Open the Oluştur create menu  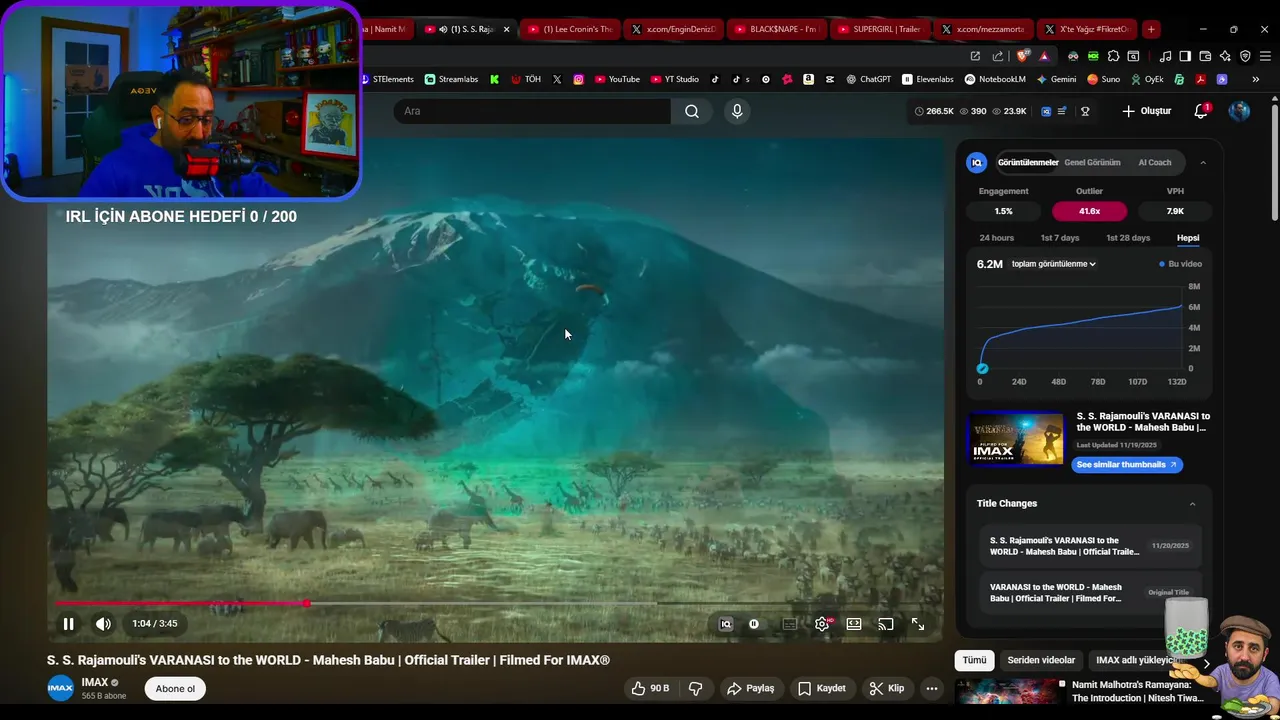tap(1147, 111)
